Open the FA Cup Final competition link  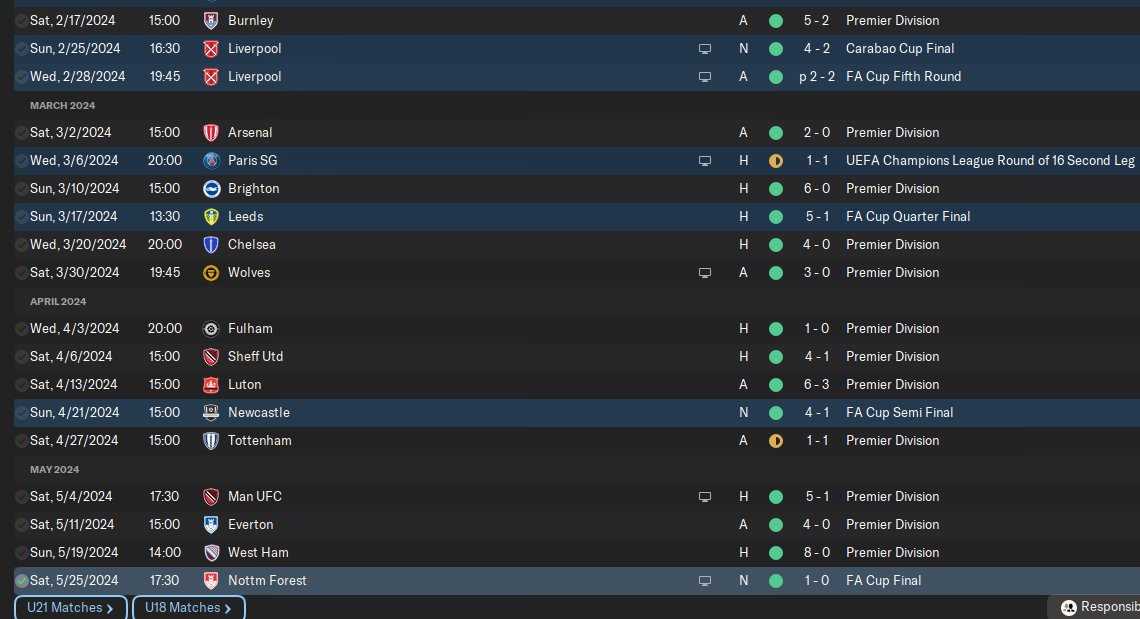(883, 580)
